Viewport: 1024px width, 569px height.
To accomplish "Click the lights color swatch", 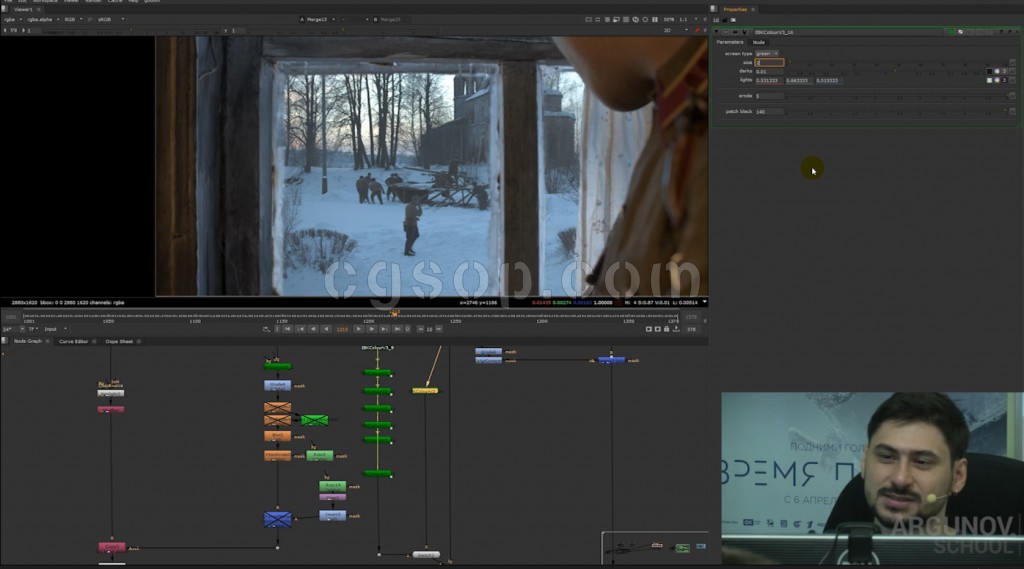I will point(989,80).
